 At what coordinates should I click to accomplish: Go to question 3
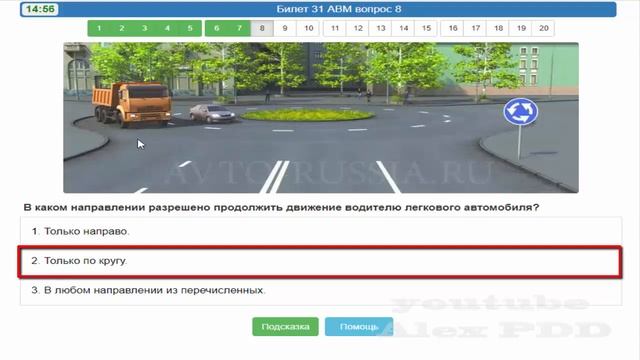click(x=144, y=28)
